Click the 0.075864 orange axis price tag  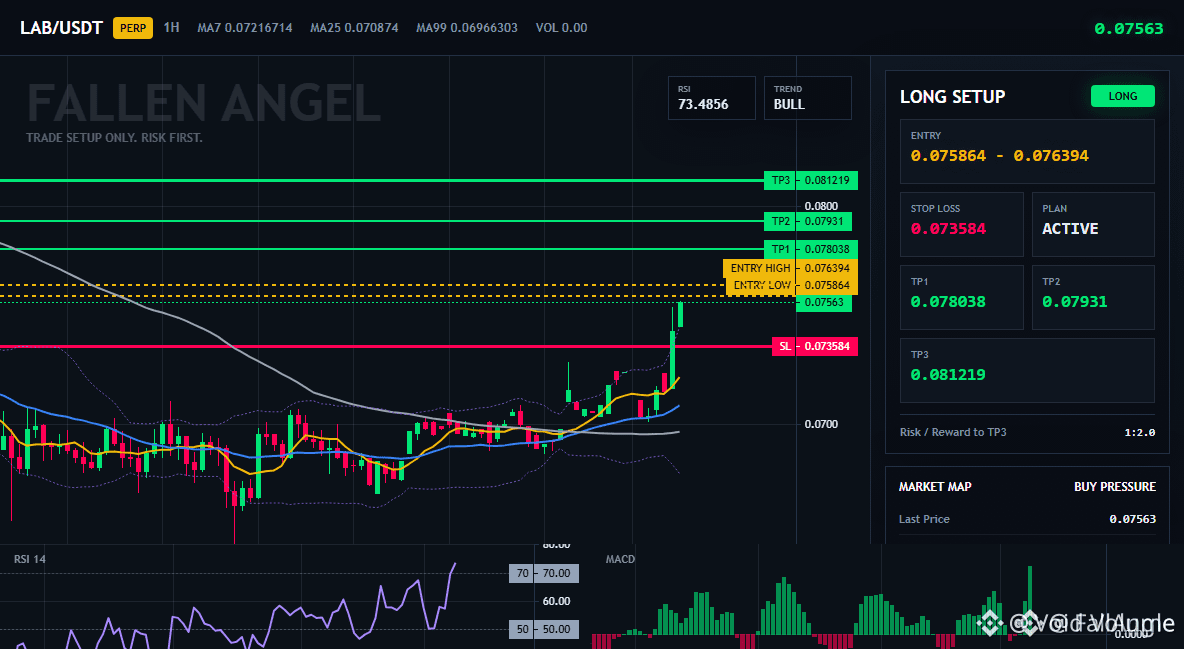827,286
